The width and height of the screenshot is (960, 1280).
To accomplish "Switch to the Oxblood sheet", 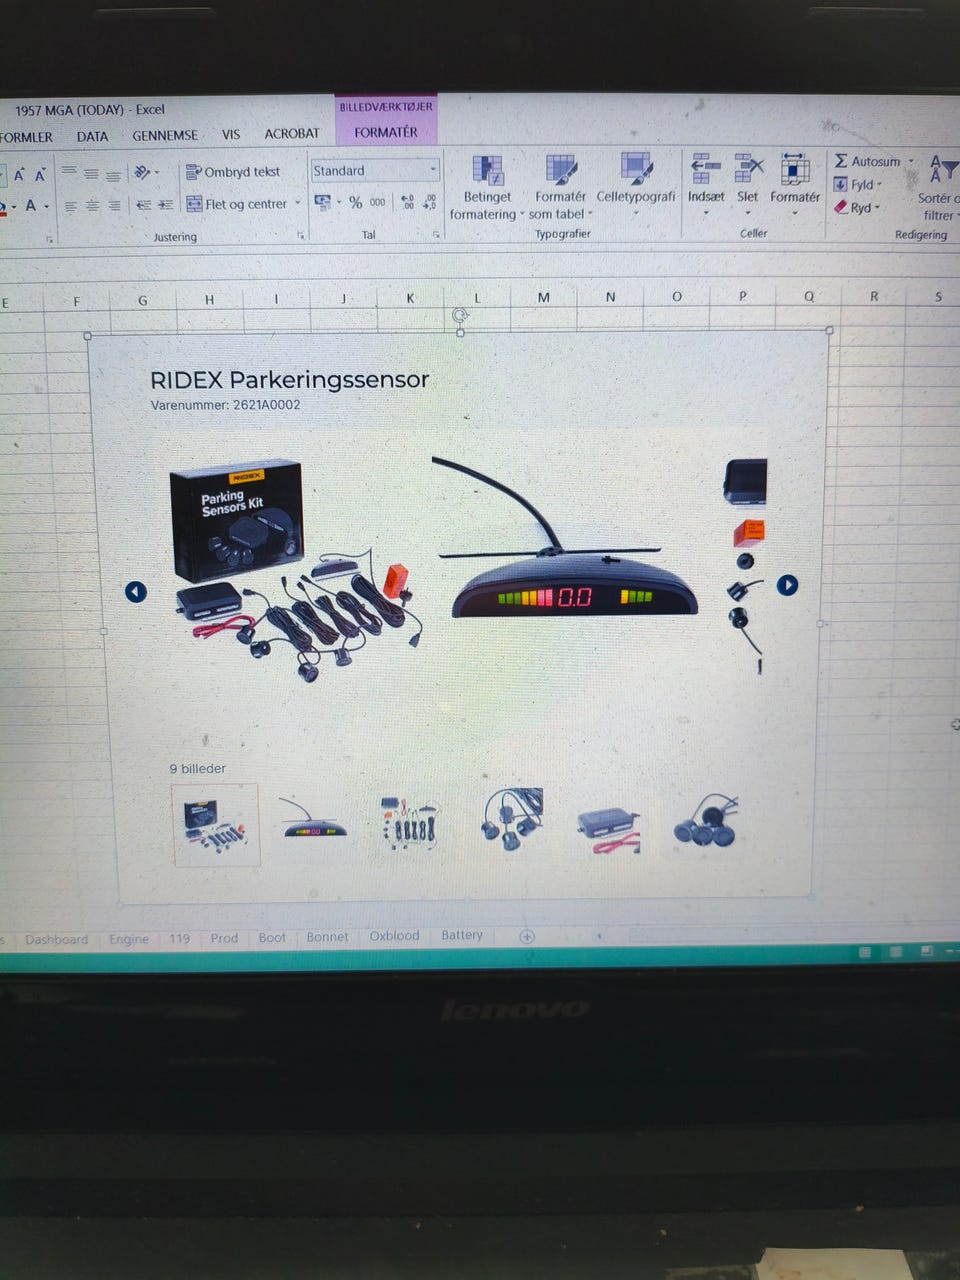I will (x=394, y=936).
